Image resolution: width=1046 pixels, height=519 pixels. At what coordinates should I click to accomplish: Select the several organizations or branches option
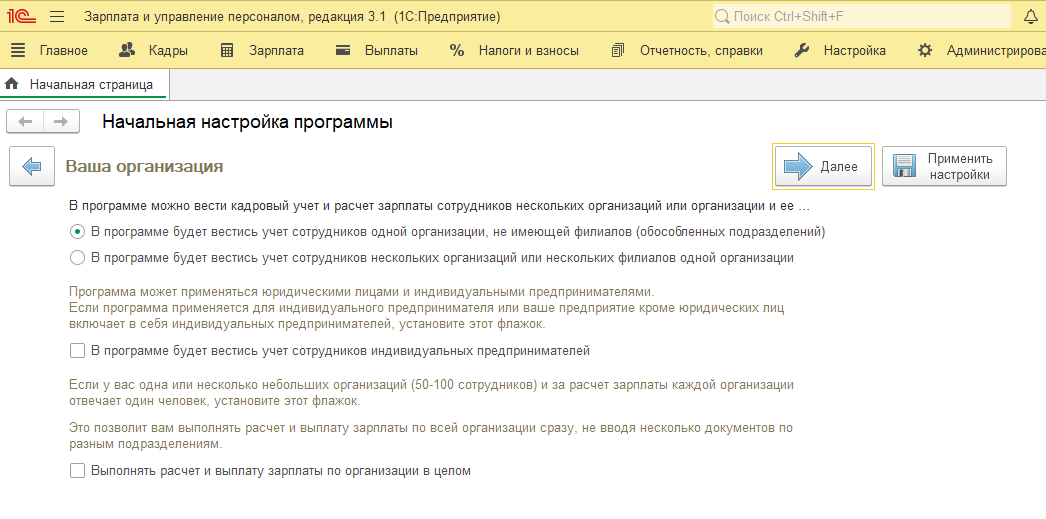[432, 257]
